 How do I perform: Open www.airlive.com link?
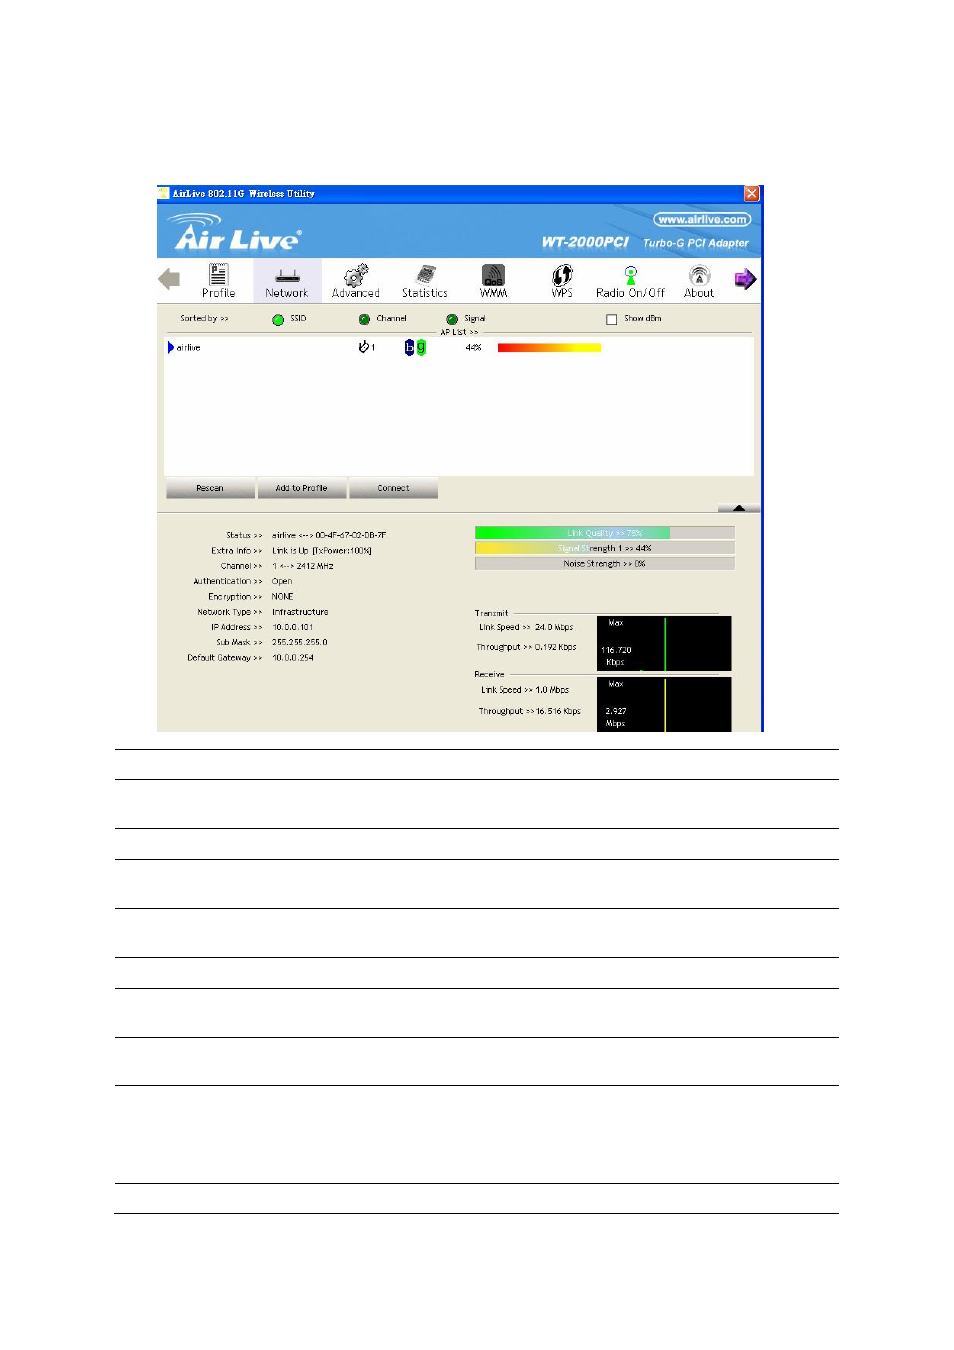coord(702,219)
